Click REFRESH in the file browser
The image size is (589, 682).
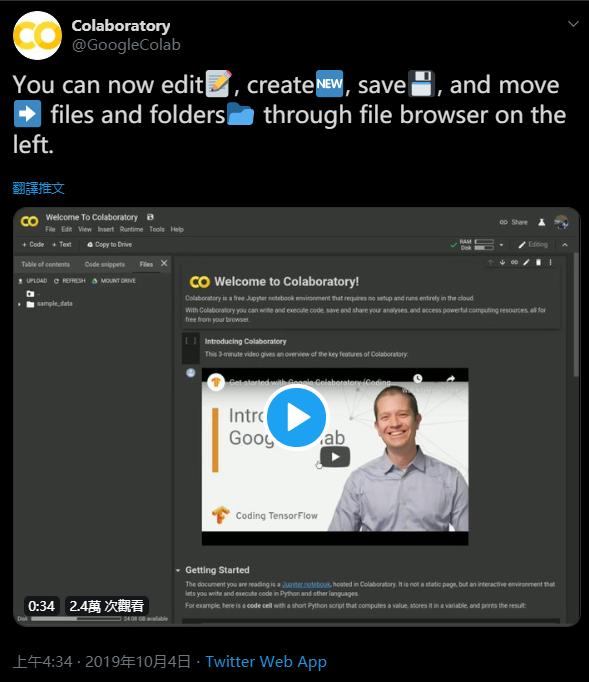[x=70, y=281]
